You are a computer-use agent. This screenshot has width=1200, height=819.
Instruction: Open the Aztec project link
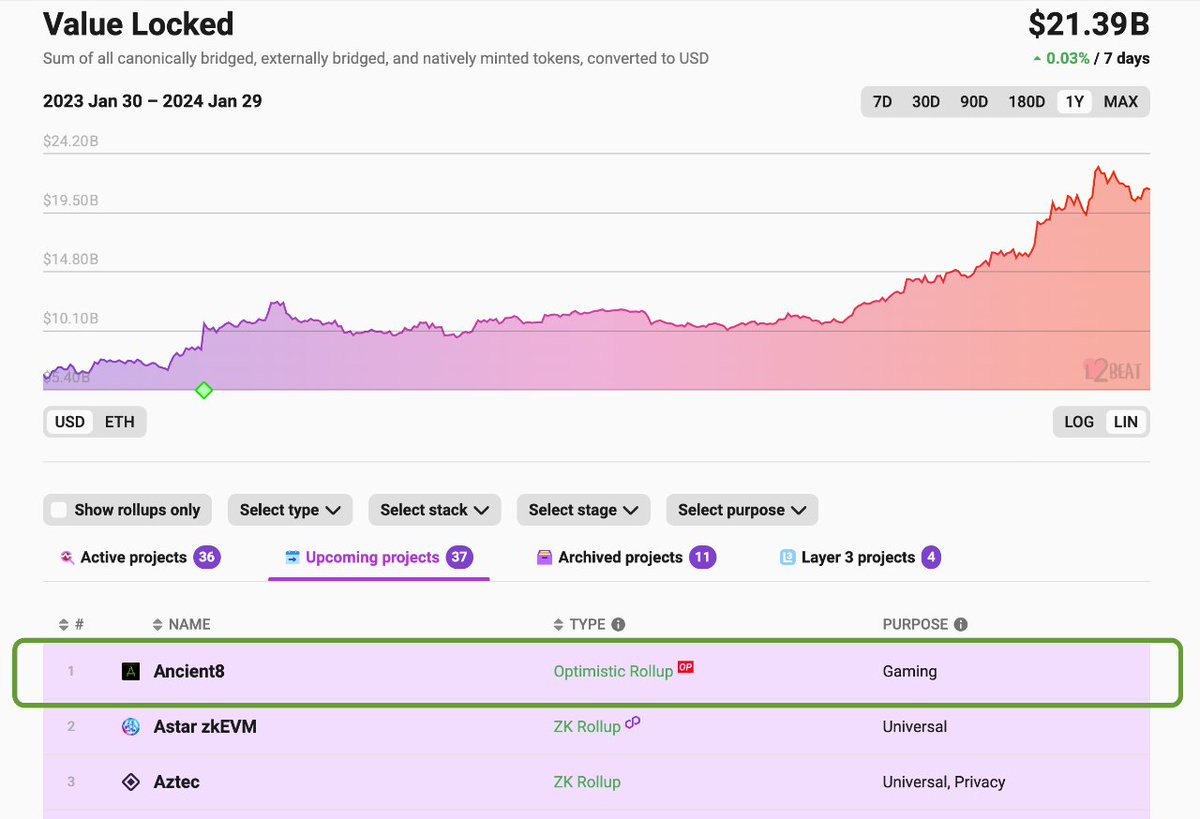(176, 782)
